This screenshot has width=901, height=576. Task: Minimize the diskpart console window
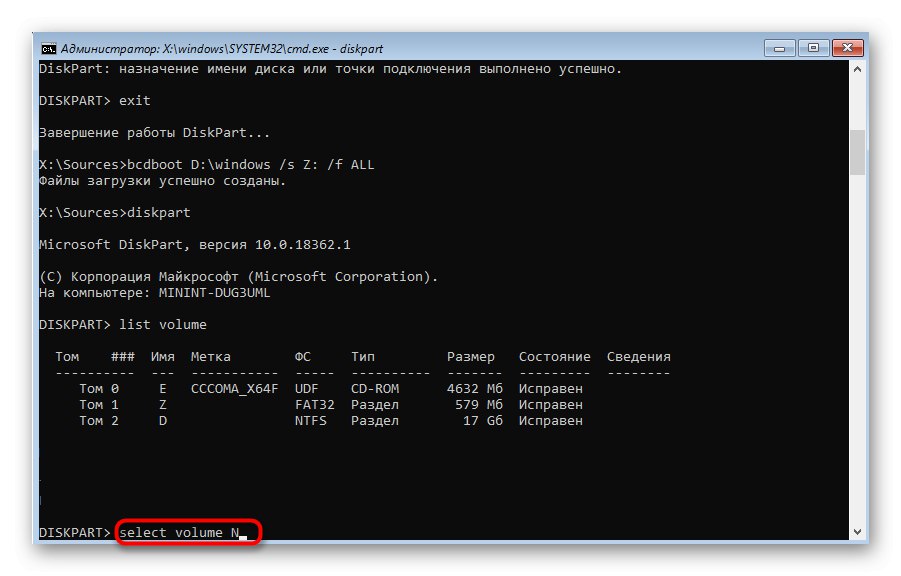coord(780,48)
